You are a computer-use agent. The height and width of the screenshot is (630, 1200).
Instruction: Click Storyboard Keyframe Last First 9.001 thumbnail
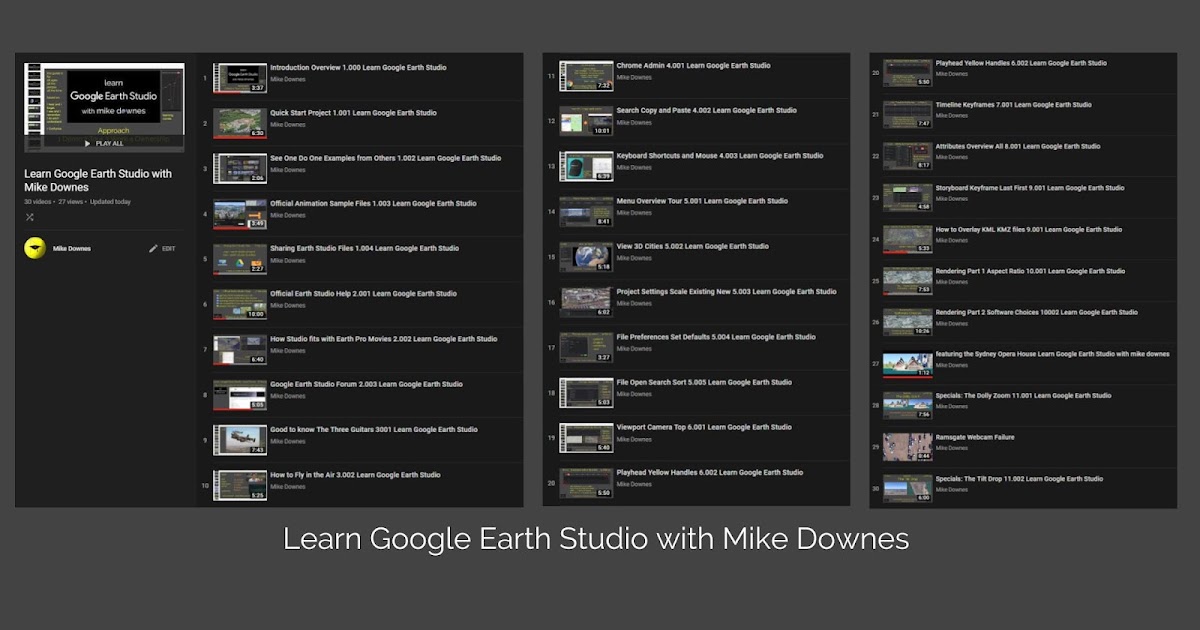(907, 198)
